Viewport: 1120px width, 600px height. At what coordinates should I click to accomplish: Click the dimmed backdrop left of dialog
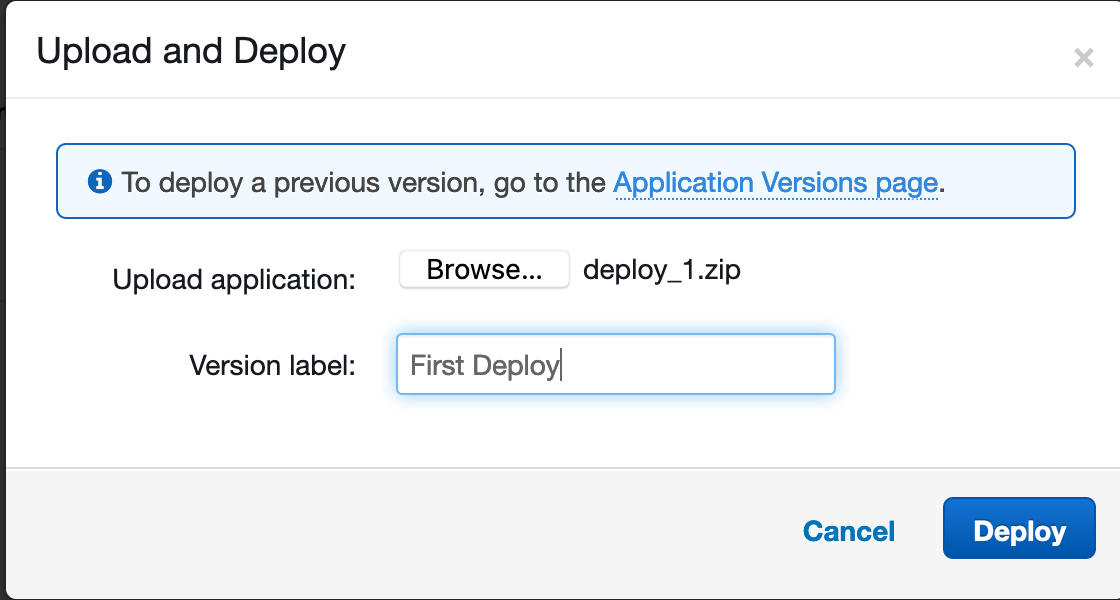(x=3, y=300)
